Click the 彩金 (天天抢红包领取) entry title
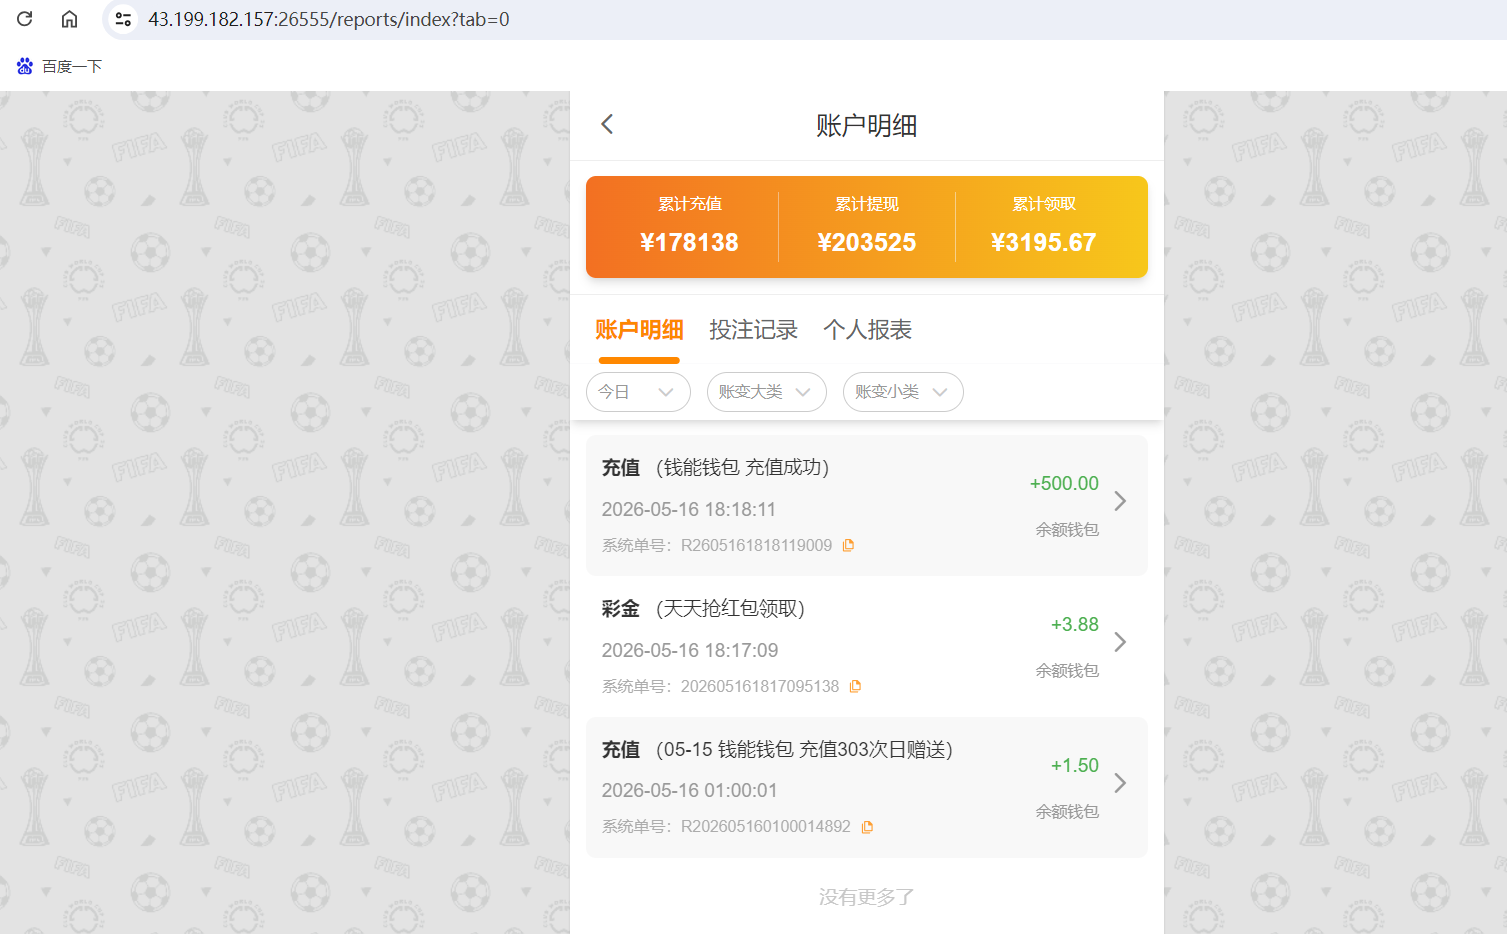The width and height of the screenshot is (1507, 934). click(703, 608)
